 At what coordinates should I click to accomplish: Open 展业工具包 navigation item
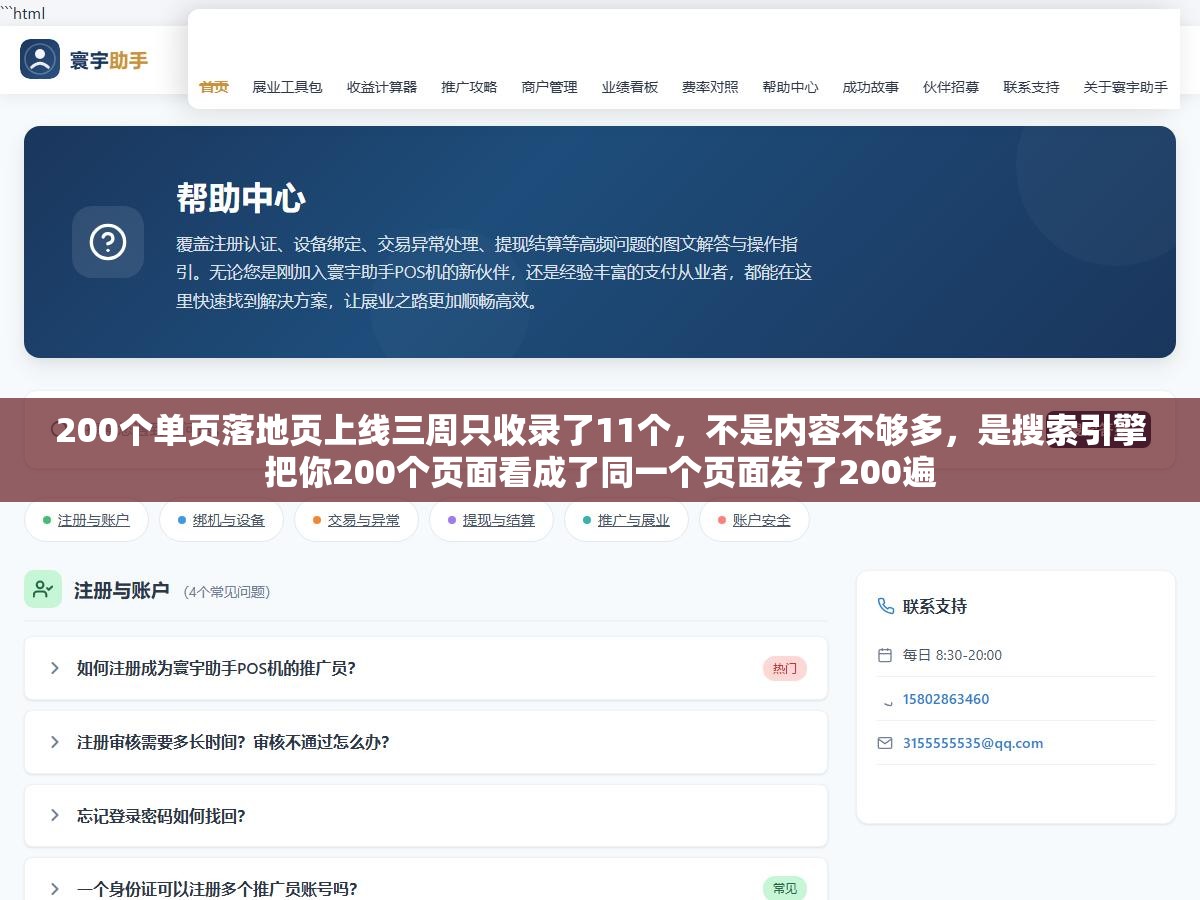tap(287, 87)
